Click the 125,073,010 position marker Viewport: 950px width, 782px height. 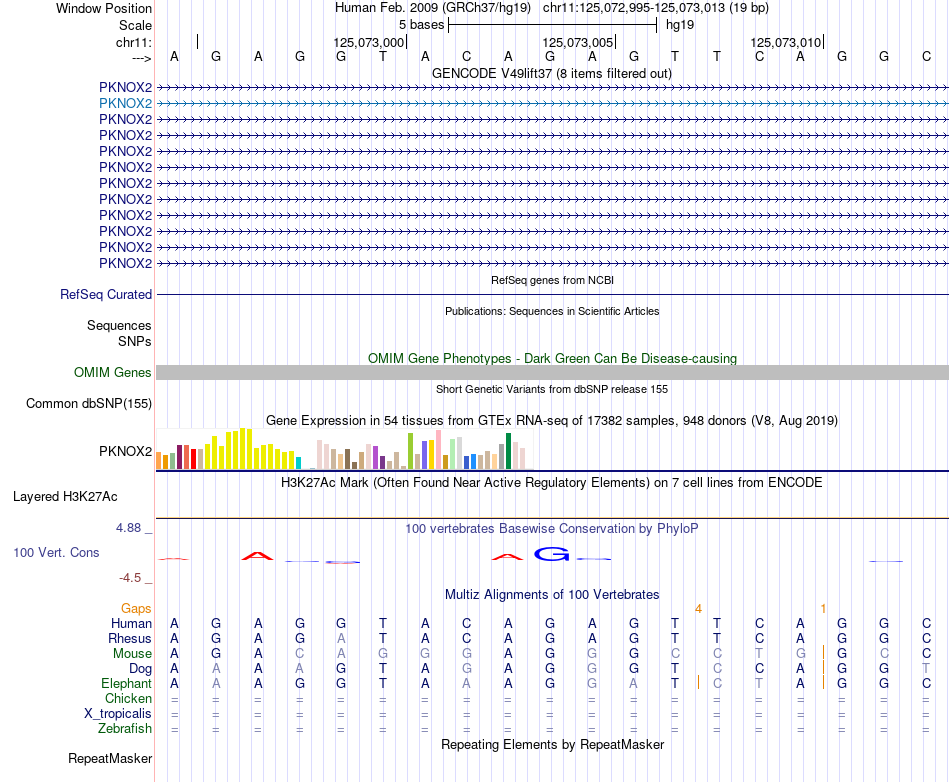pyautogui.click(x=786, y=42)
